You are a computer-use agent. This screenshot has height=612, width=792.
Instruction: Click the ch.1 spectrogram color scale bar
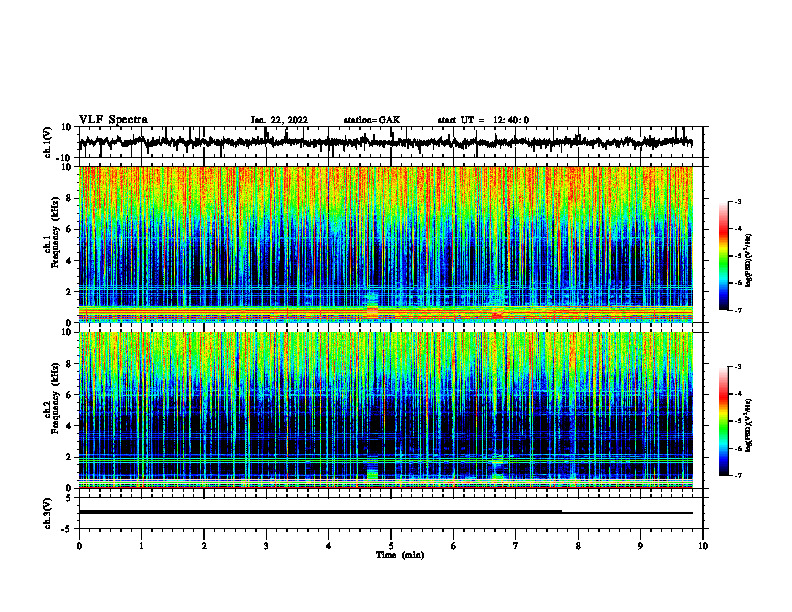click(723, 256)
